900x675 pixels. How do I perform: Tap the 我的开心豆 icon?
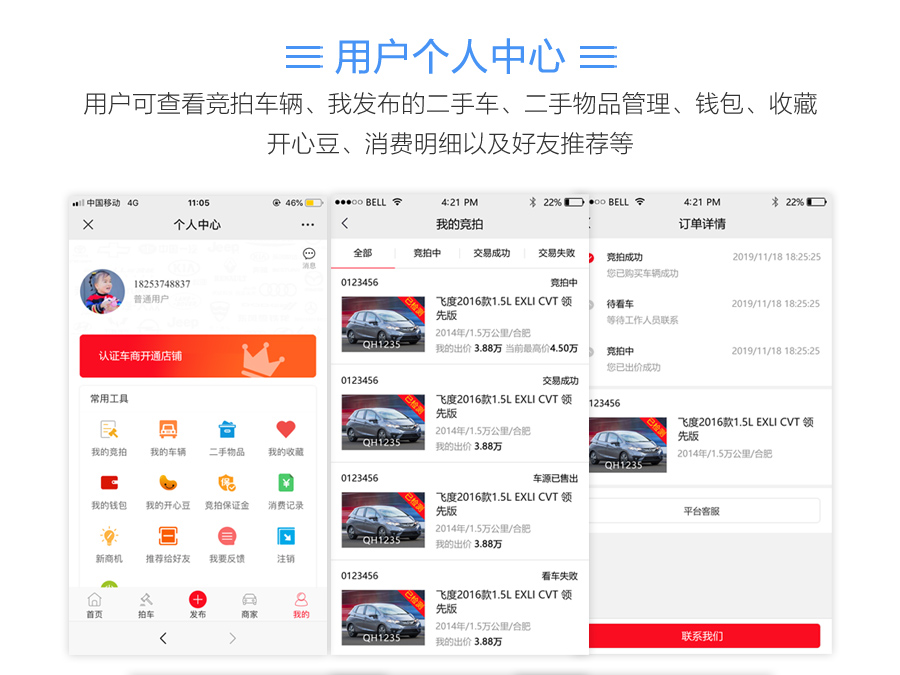pyautogui.click(x=168, y=483)
